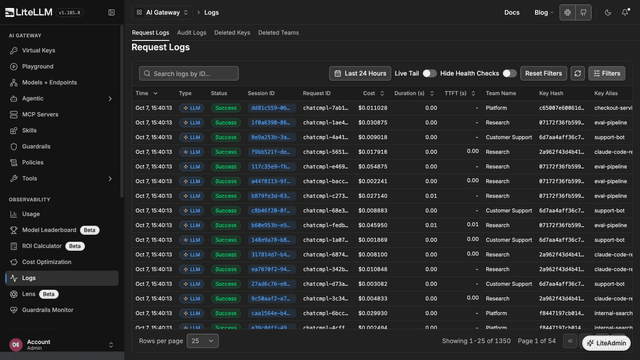
Task: Switch to the Request Logs tab
Action: point(150,33)
